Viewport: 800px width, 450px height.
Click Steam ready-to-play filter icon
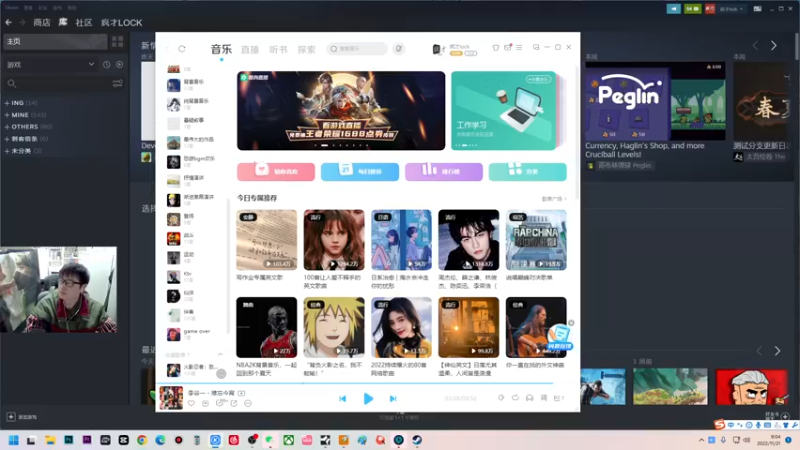pyautogui.click(x=119, y=65)
